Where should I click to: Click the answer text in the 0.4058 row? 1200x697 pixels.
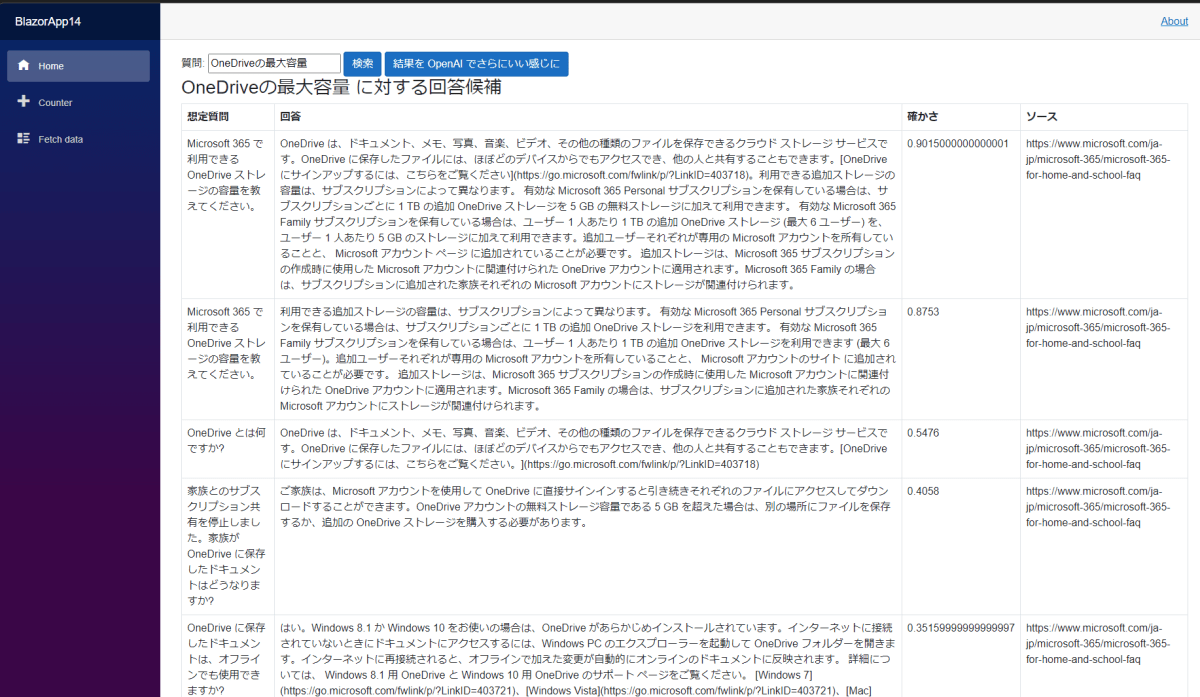(585, 507)
